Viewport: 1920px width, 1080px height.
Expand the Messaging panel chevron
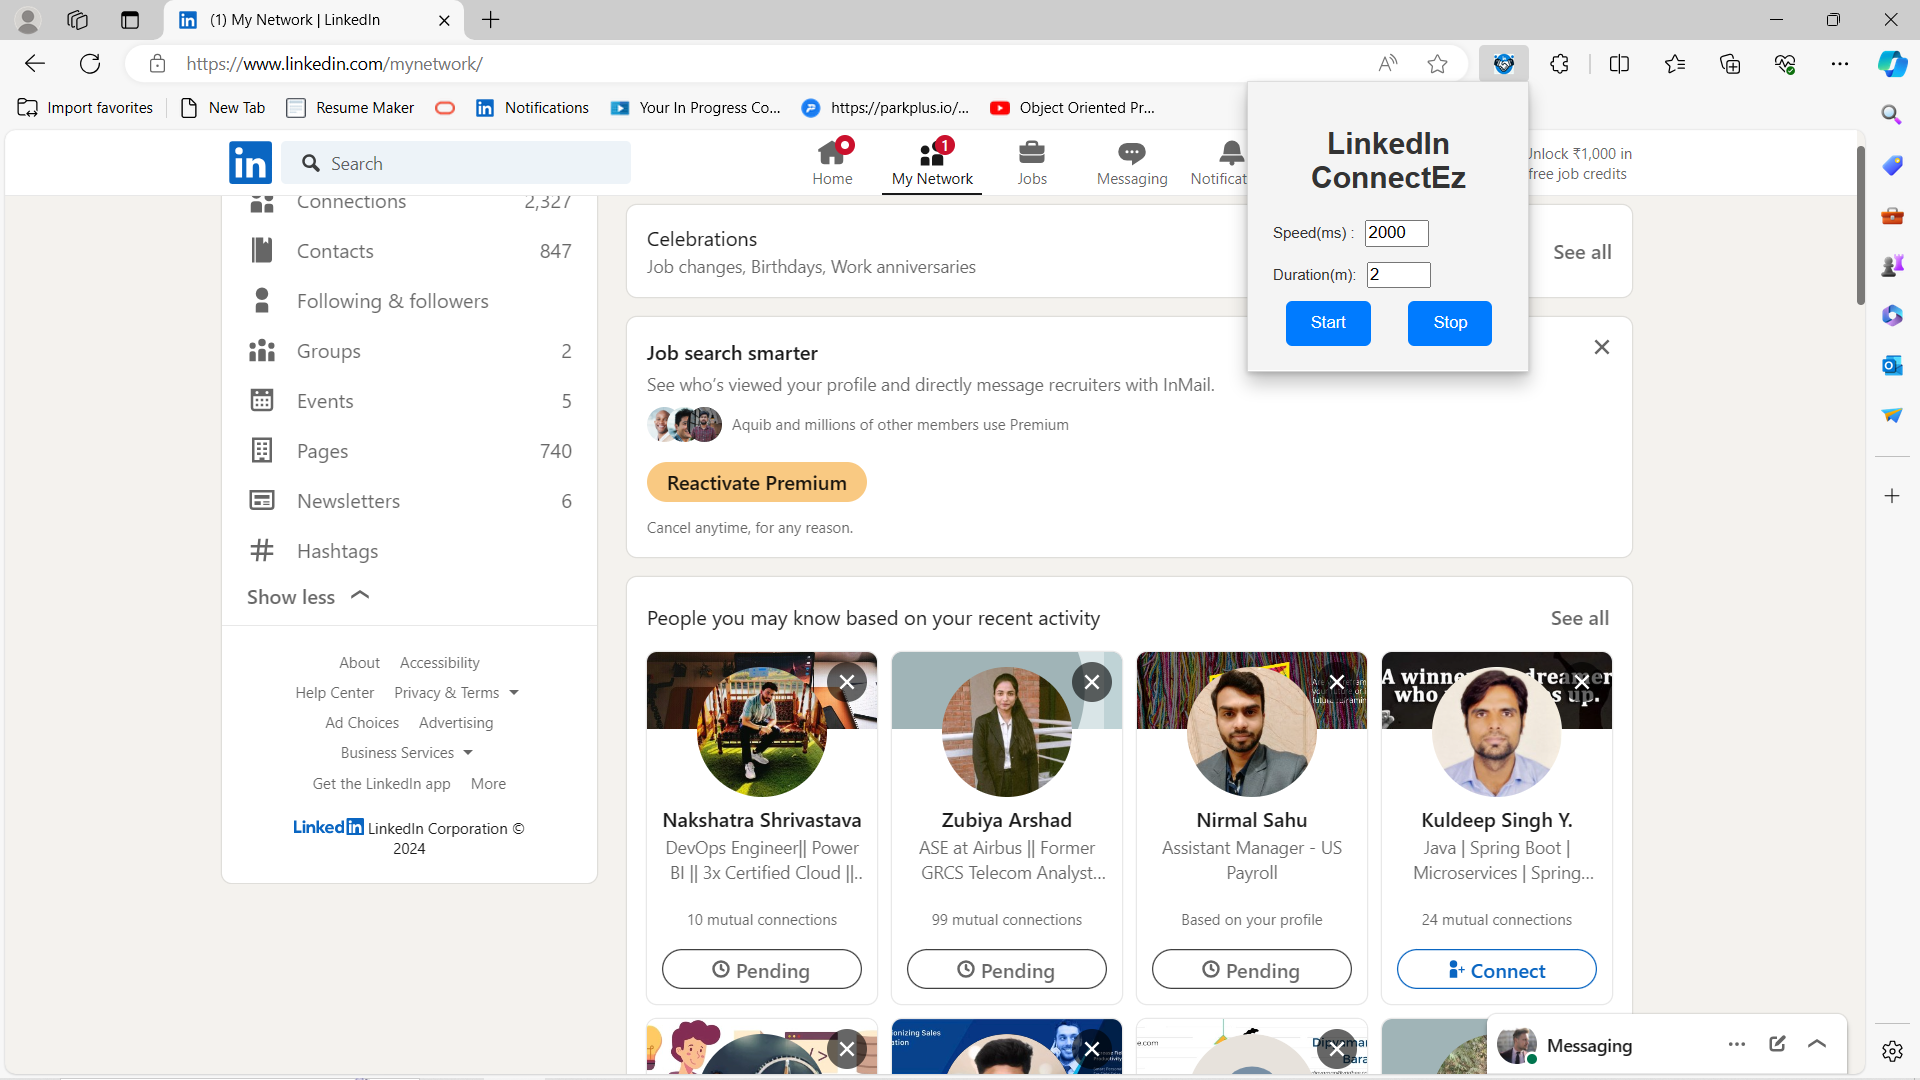point(1817,1044)
